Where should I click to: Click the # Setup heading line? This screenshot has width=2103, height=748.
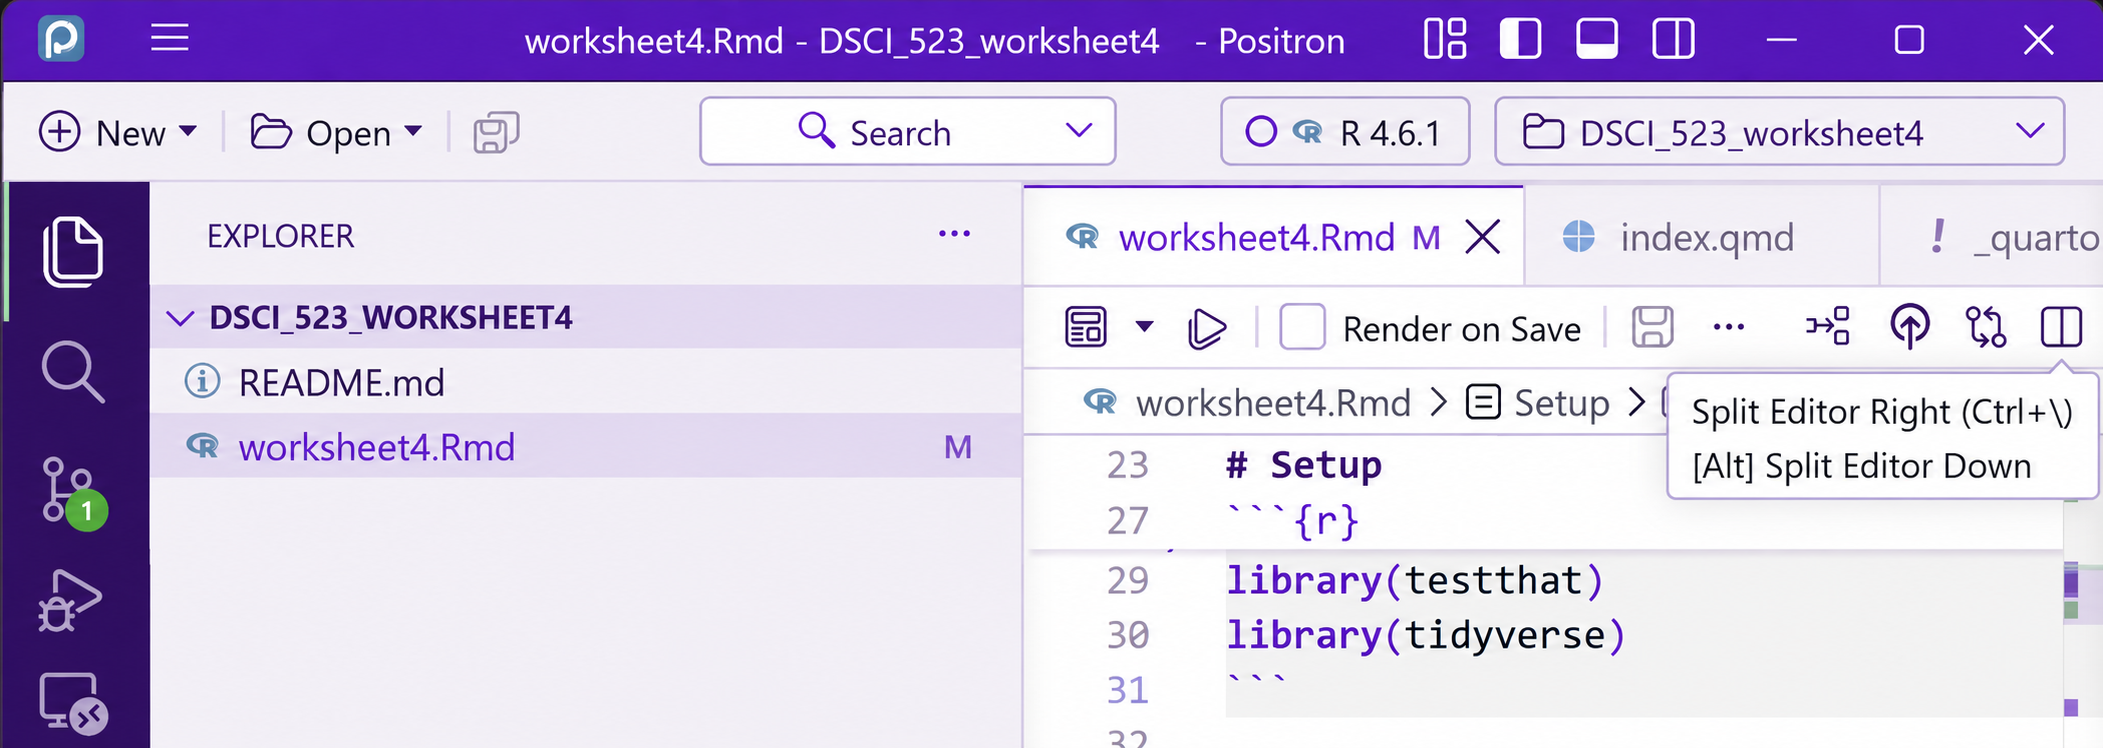point(1304,465)
